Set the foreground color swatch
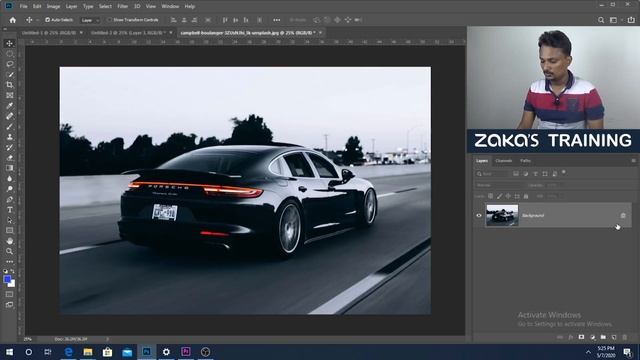The image size is (640, 360). click(7, 279)
